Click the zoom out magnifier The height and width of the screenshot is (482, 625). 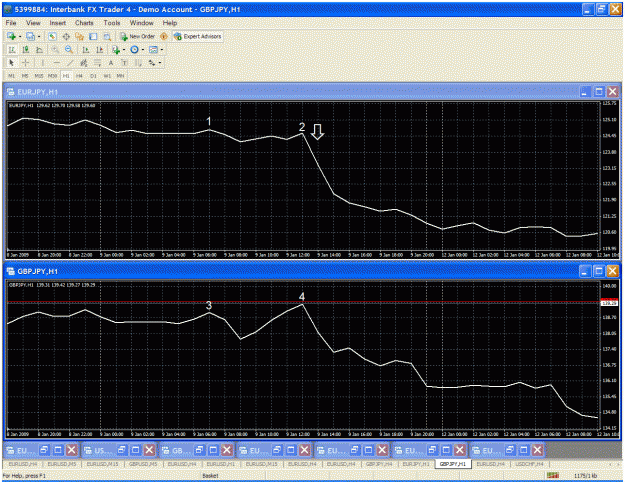click(x=69, y=49)
